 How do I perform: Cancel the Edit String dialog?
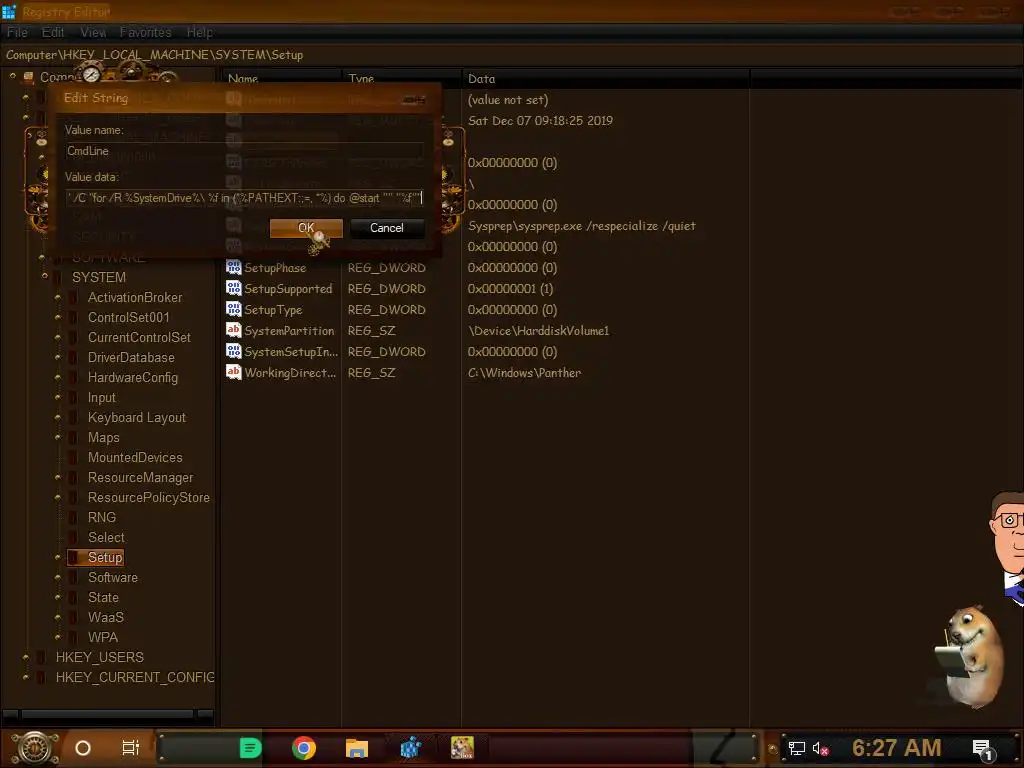(387, 228)
